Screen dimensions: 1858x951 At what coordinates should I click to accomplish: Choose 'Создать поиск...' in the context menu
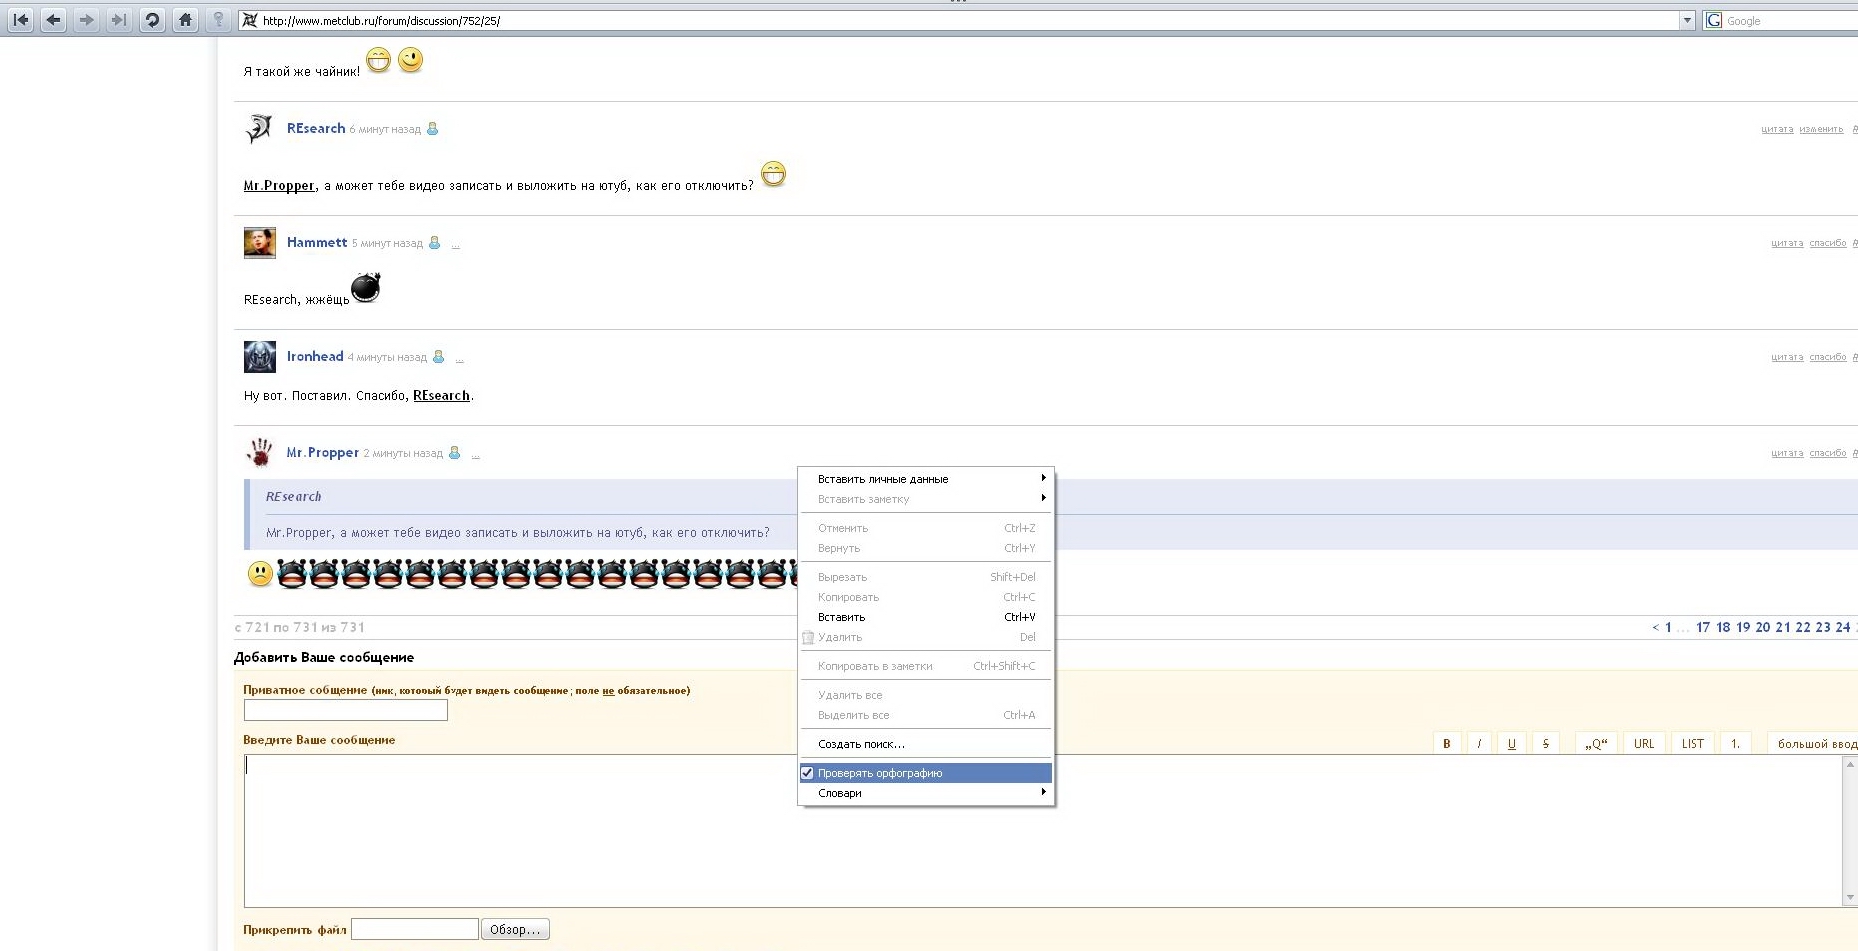[861, 744]
